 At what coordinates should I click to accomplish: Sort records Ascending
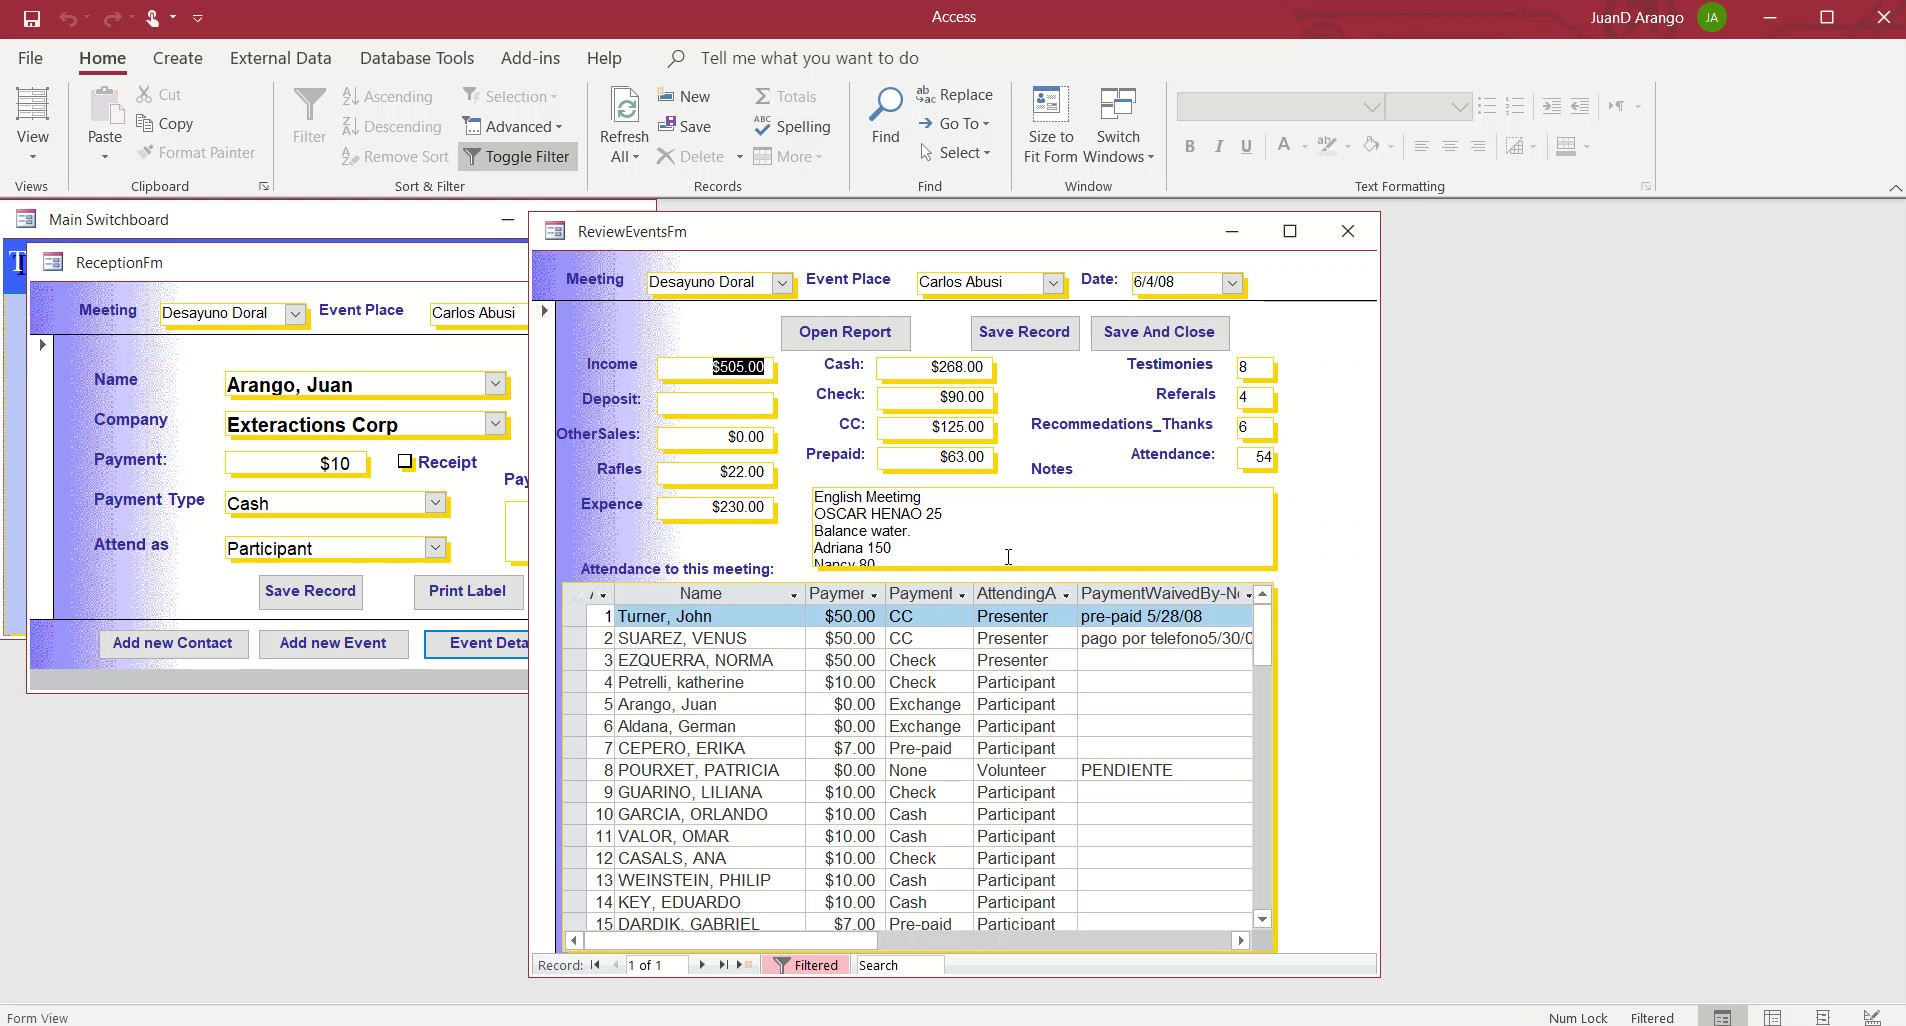(x=387, y=97)
